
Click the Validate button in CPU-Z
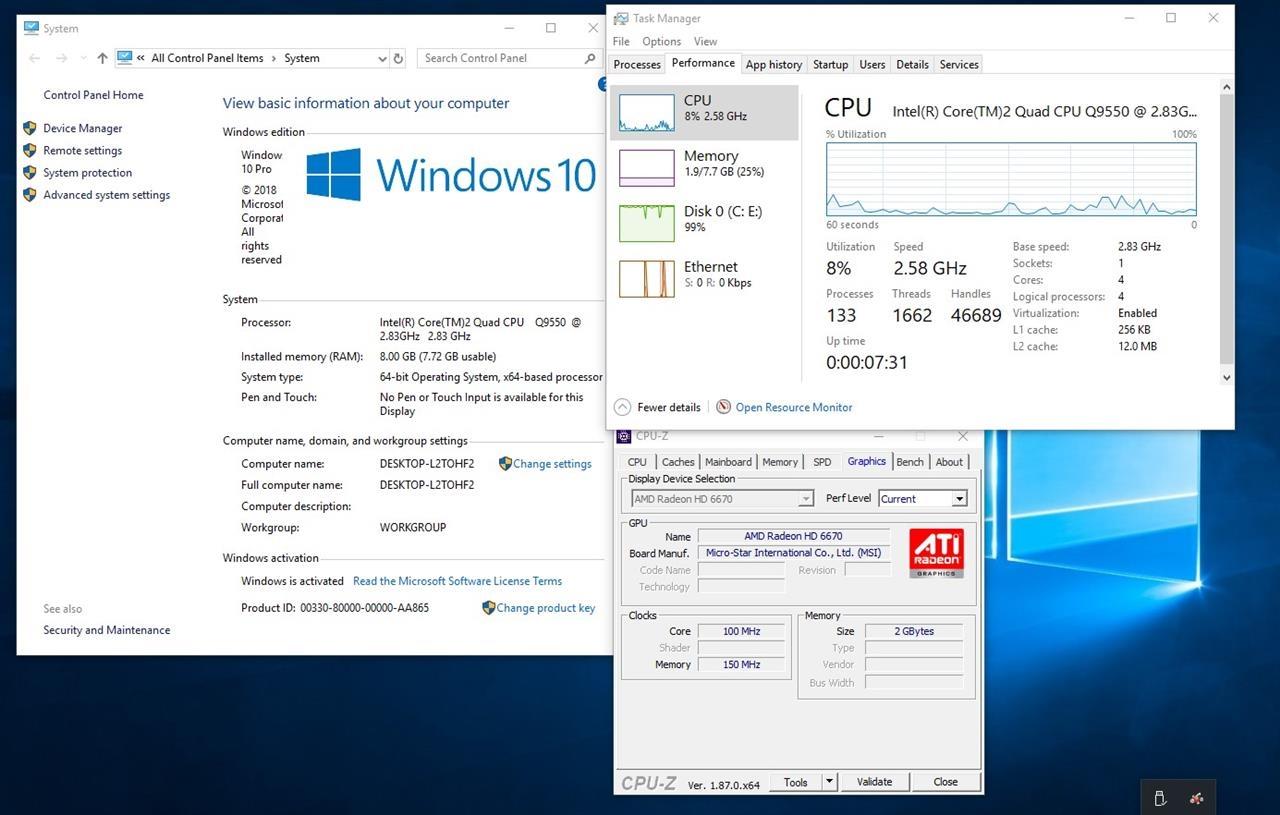tap(874, 782)
